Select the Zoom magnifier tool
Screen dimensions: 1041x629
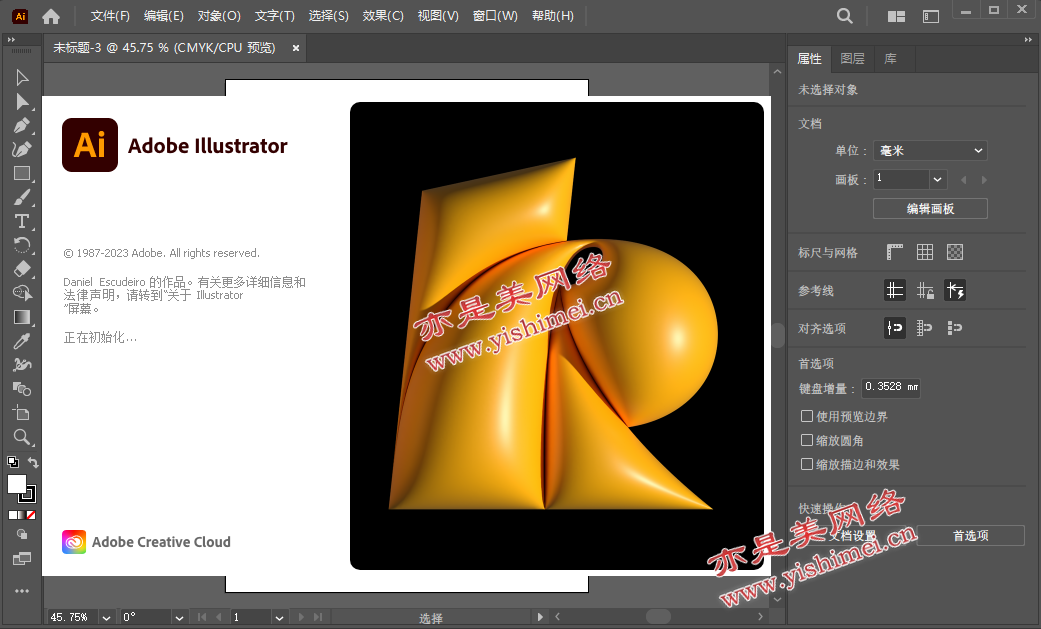(22, 436)
